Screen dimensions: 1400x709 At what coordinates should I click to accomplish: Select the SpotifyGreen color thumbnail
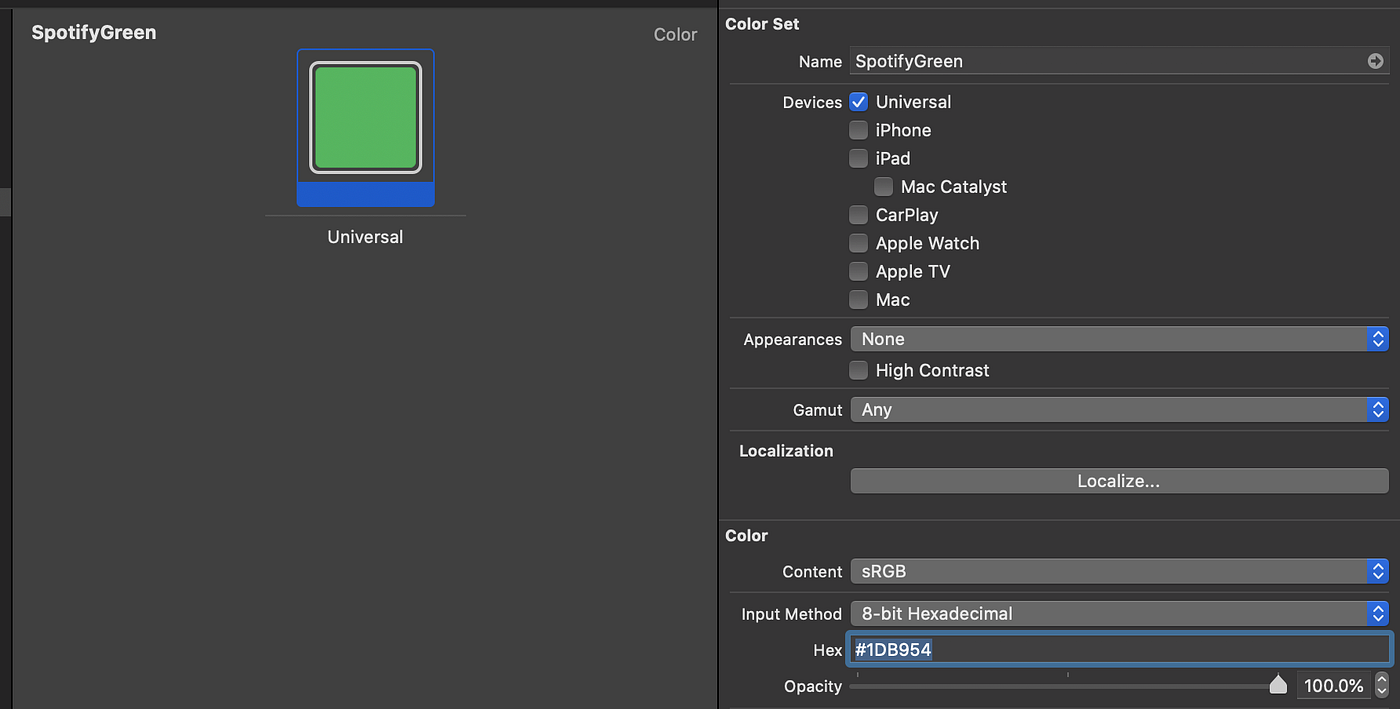click(x=365, y=117)
